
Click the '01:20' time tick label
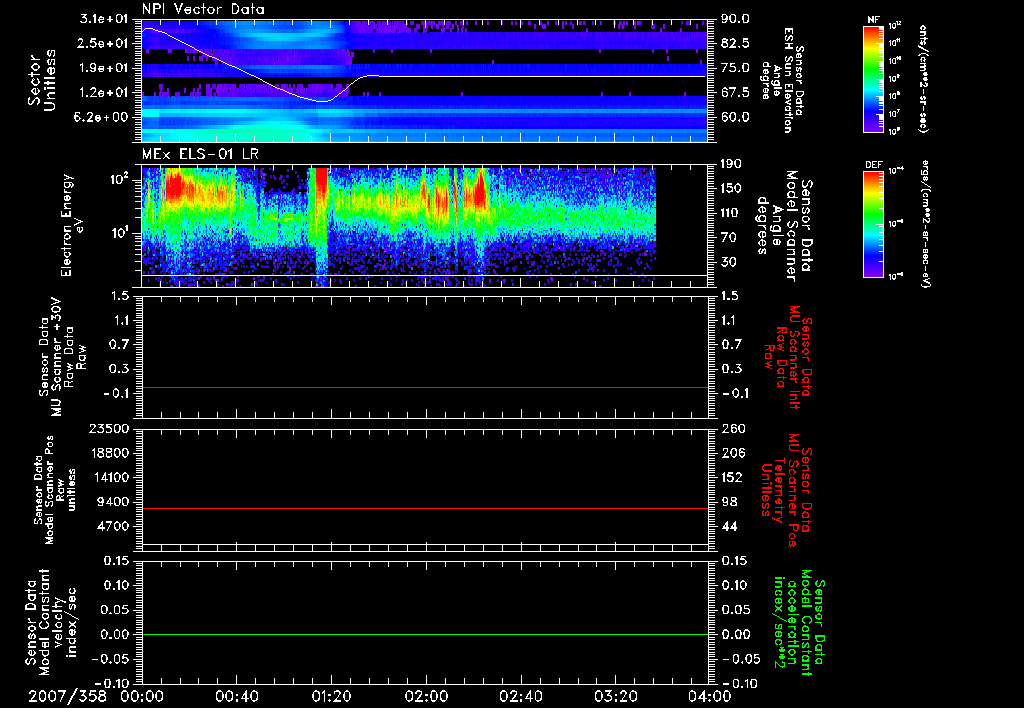point(331,696)
